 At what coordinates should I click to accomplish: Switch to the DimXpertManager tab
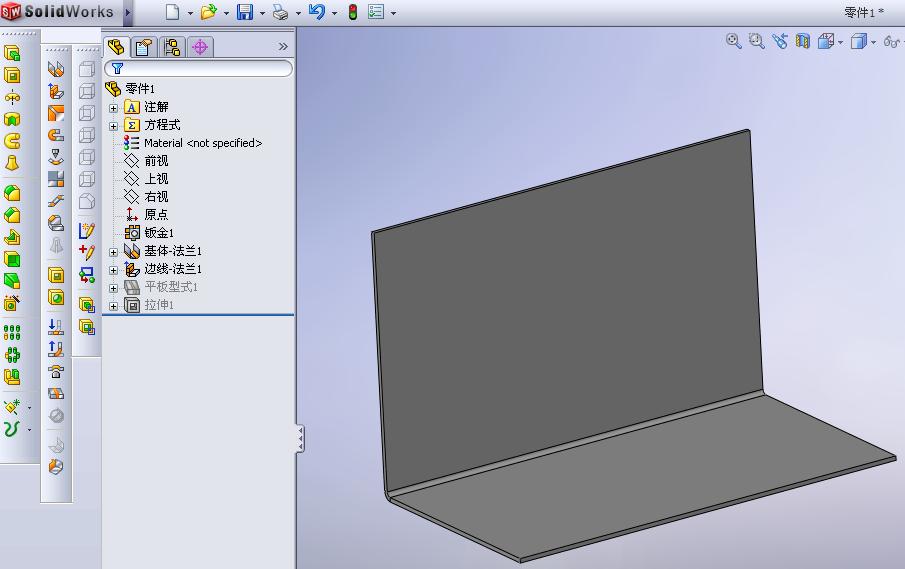point(200,47)
